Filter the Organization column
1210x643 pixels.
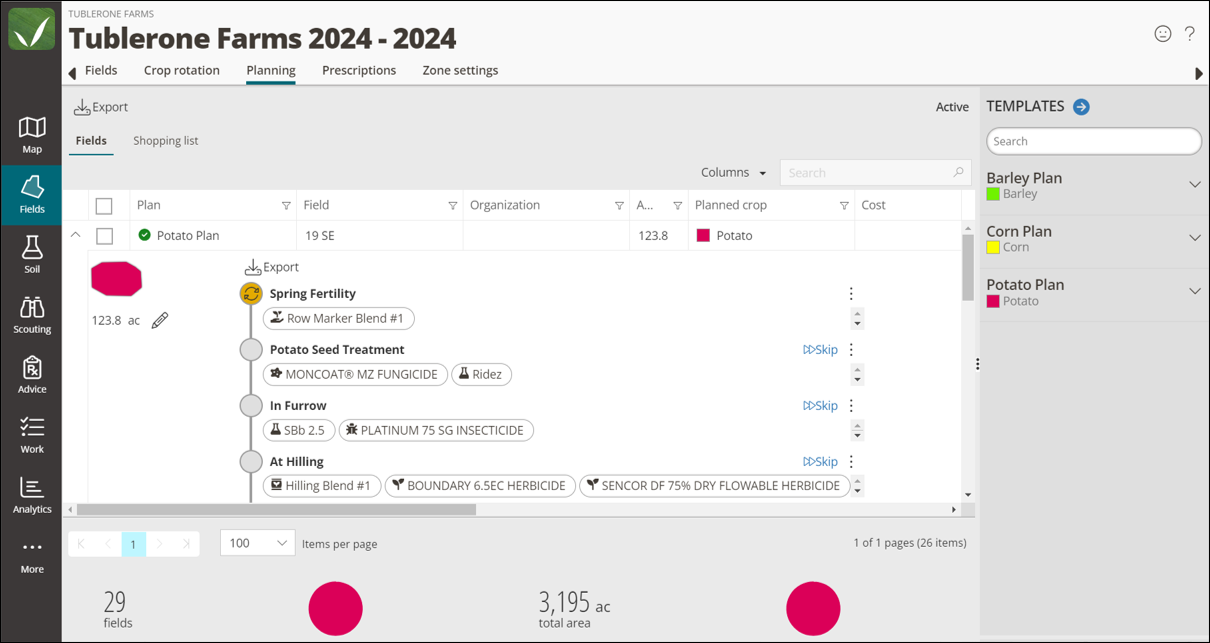pyautogui.click(x=619, y=206)
